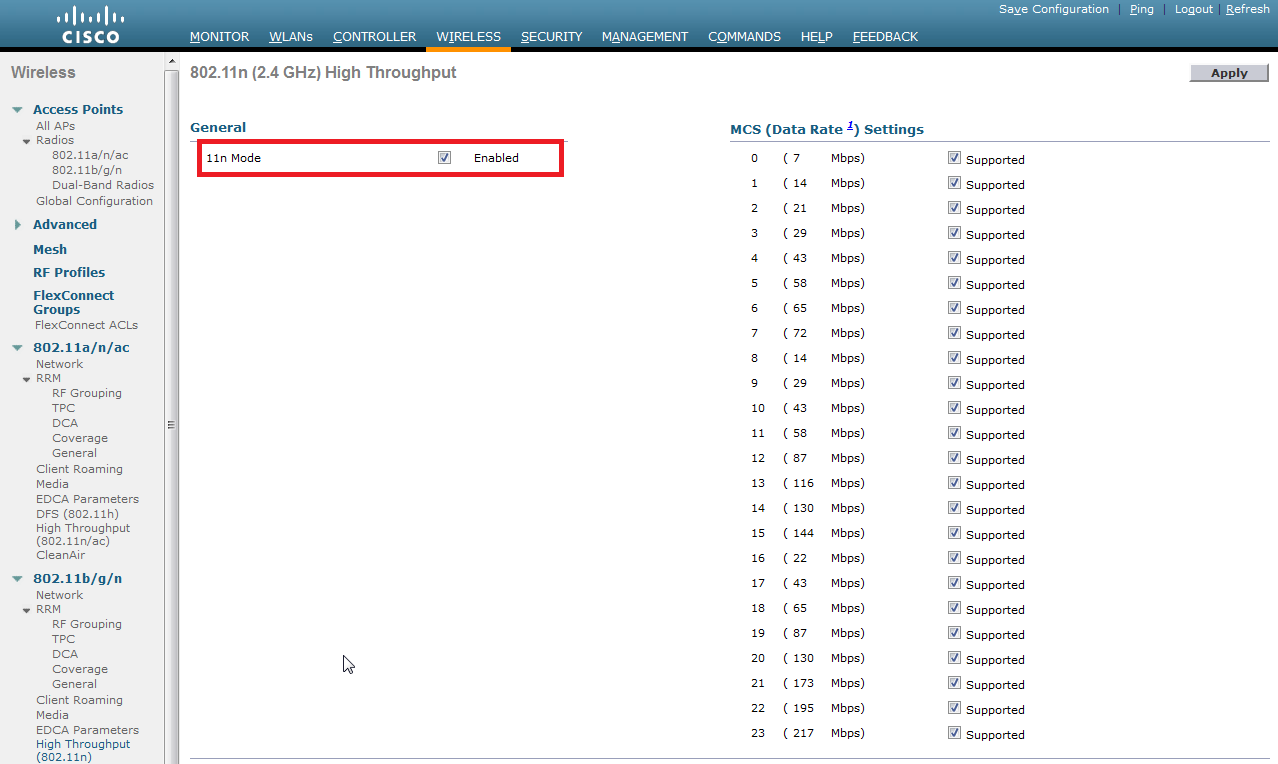Click the Logout link
Screen dimensions: 1278x764
(1193, 9)
